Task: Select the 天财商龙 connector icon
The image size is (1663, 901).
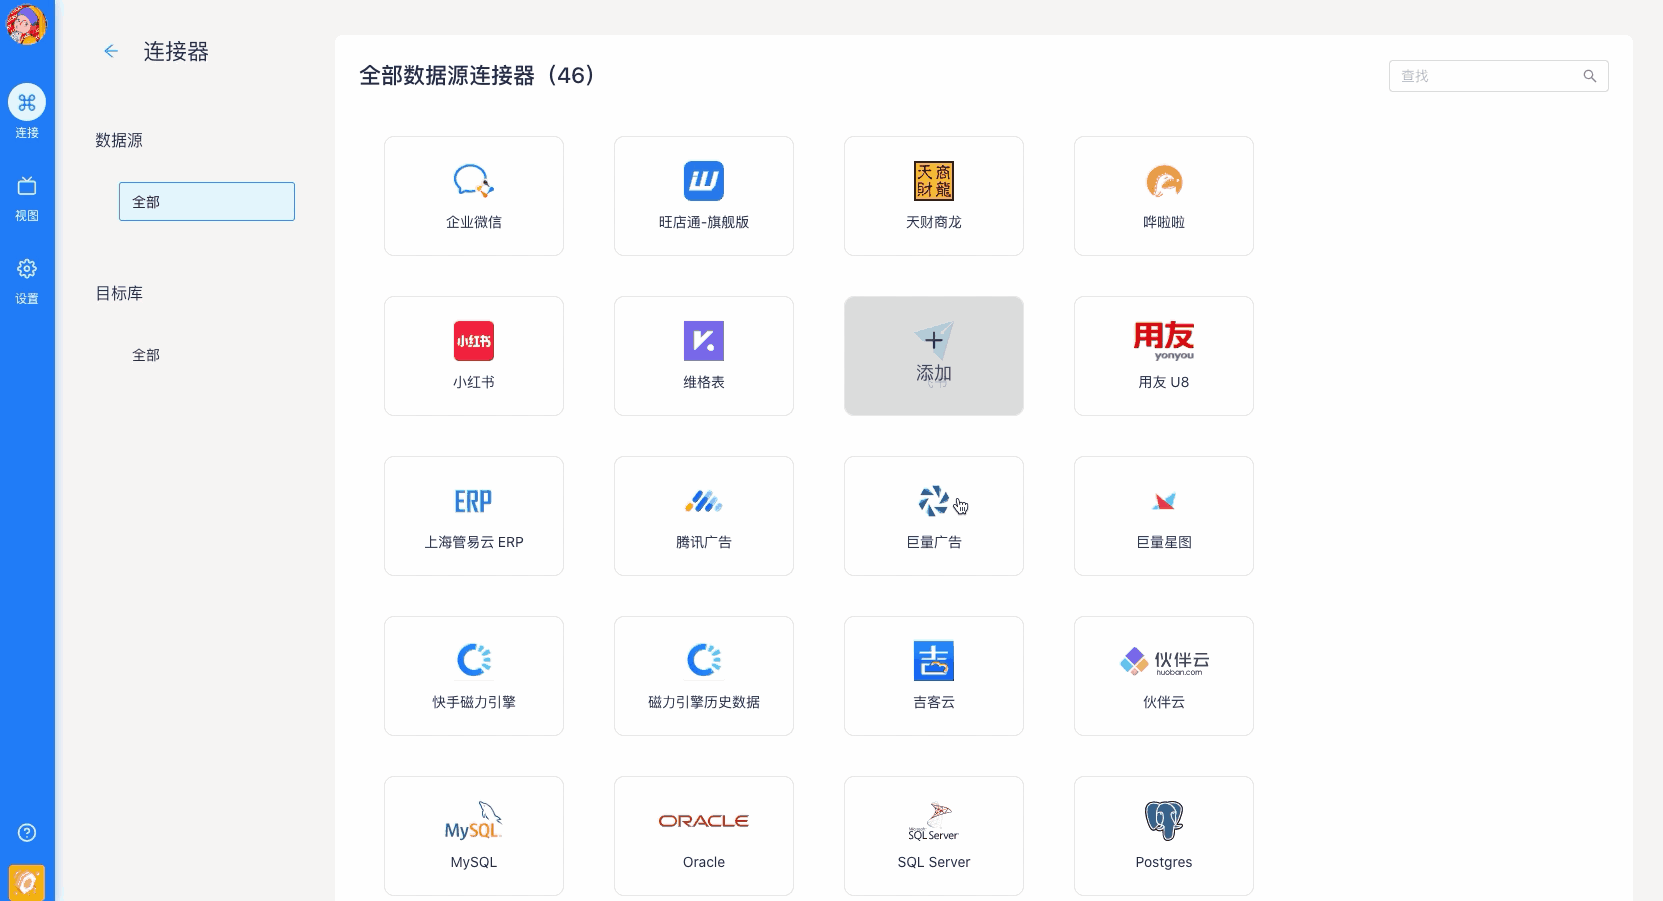Action: pos(934,181)
